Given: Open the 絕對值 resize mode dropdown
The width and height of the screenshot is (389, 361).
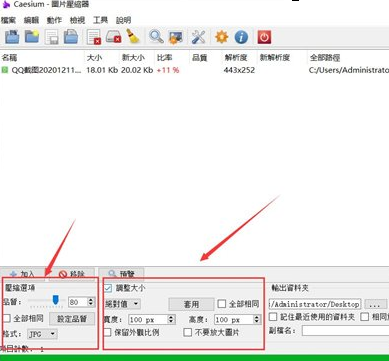Looking at the screenshot, I should pyautogui.click(x=122, y=304).
